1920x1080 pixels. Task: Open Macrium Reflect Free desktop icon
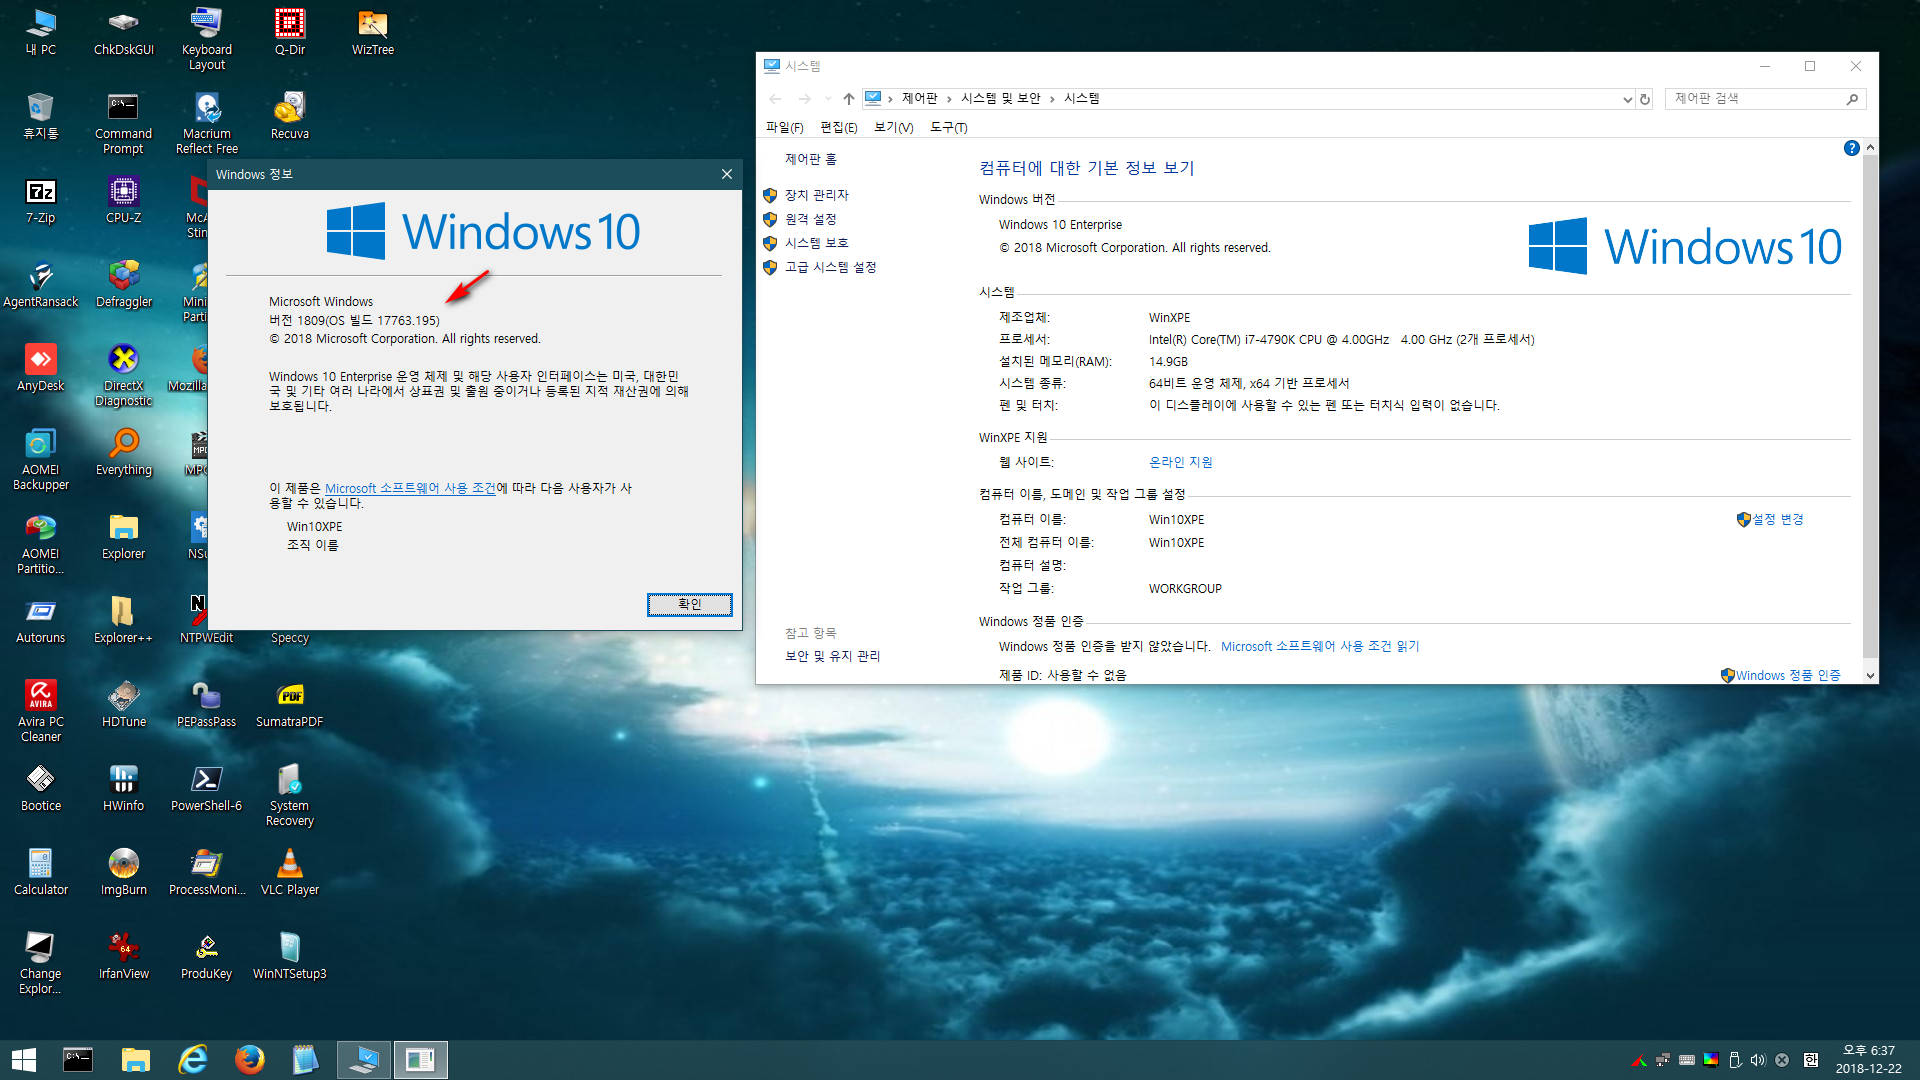(206, 123)
